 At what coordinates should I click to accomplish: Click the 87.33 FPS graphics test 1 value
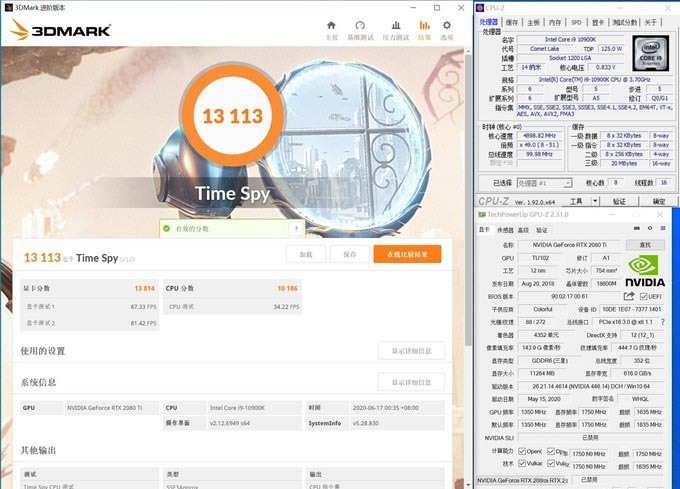coord(144,306)
